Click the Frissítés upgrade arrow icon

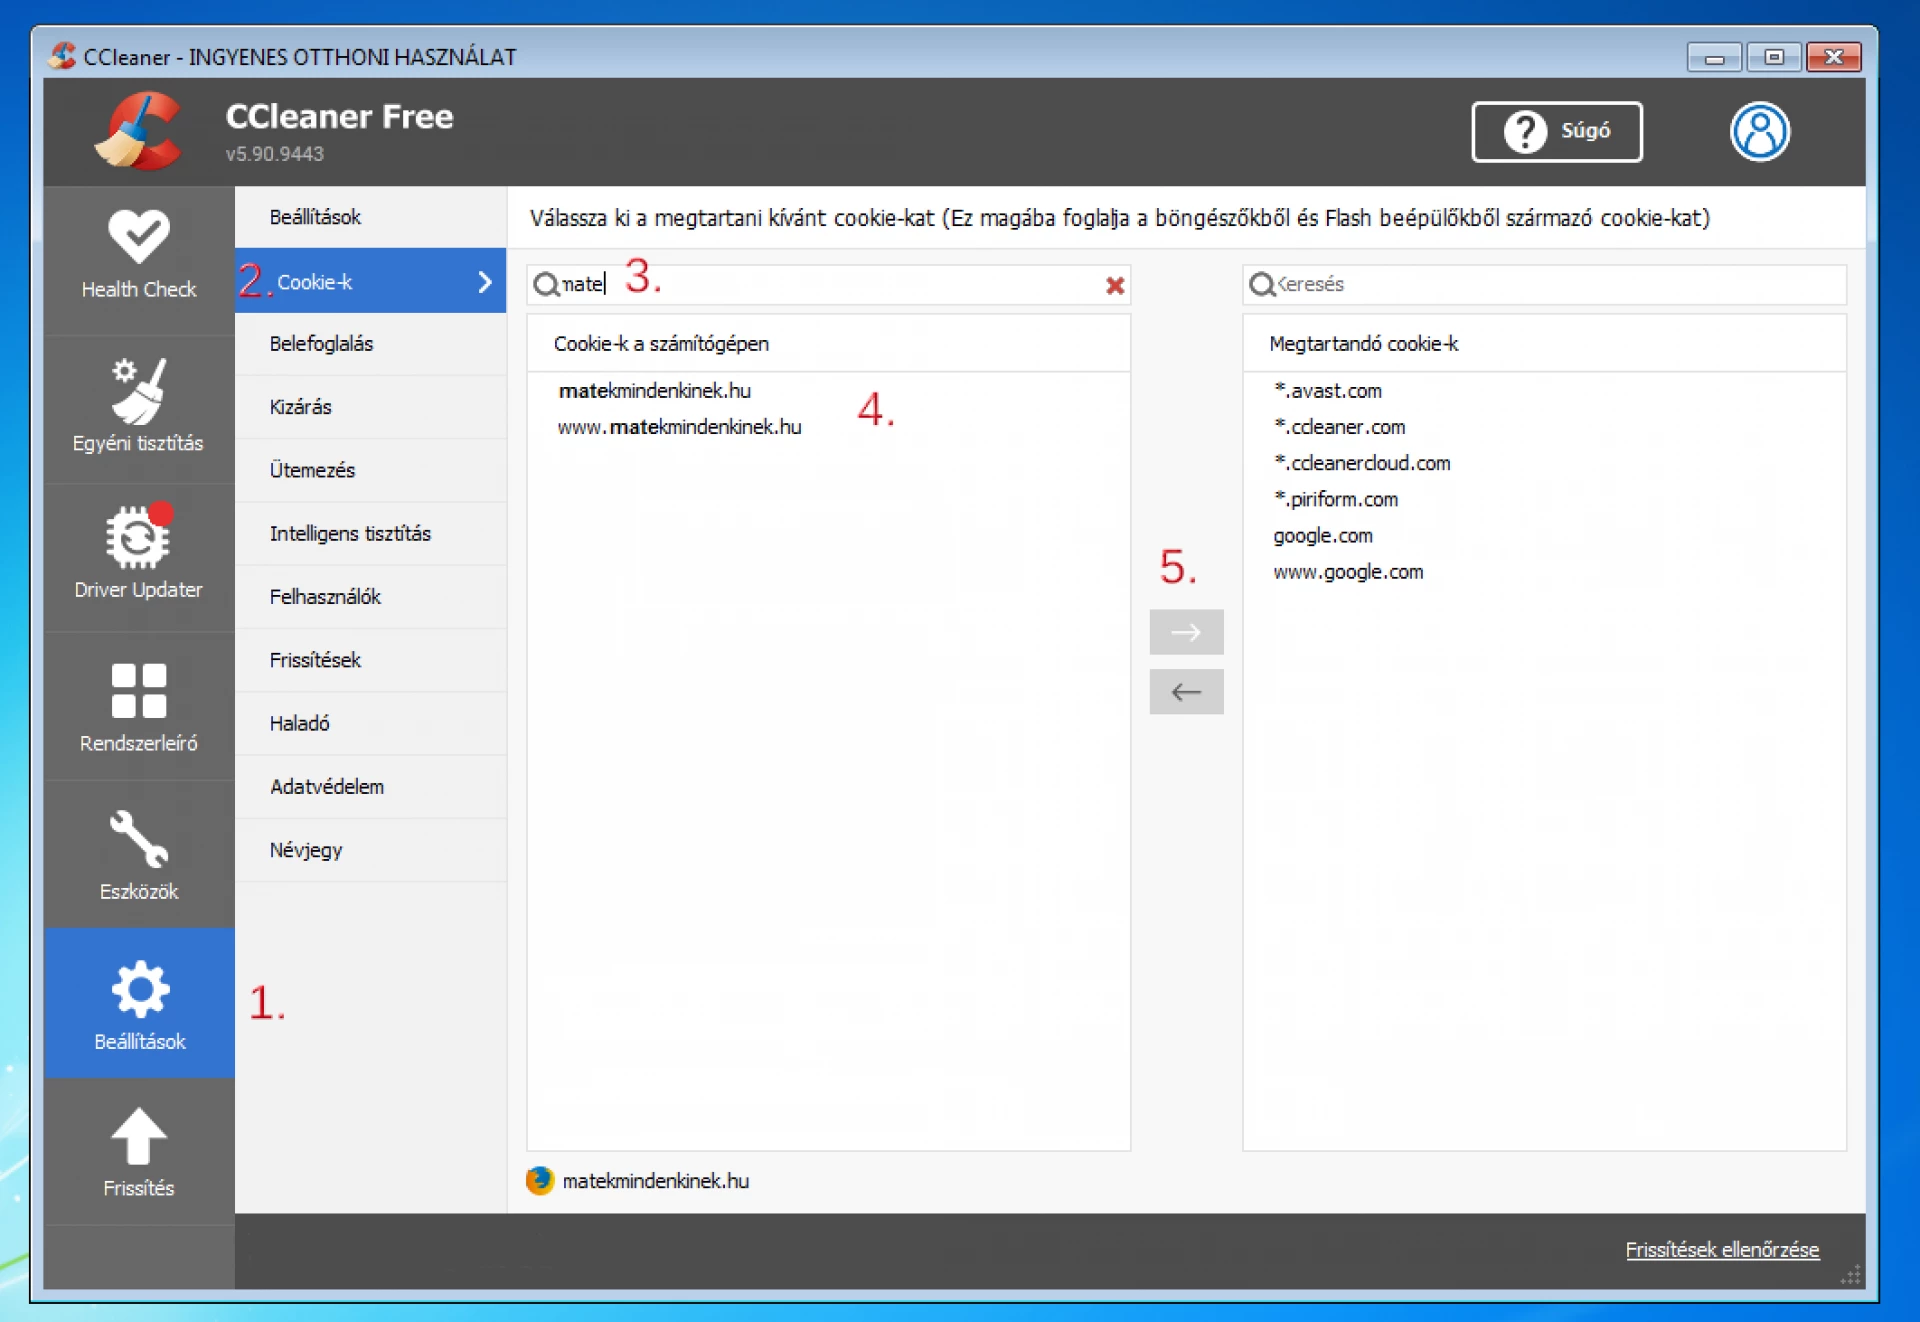138,1137
